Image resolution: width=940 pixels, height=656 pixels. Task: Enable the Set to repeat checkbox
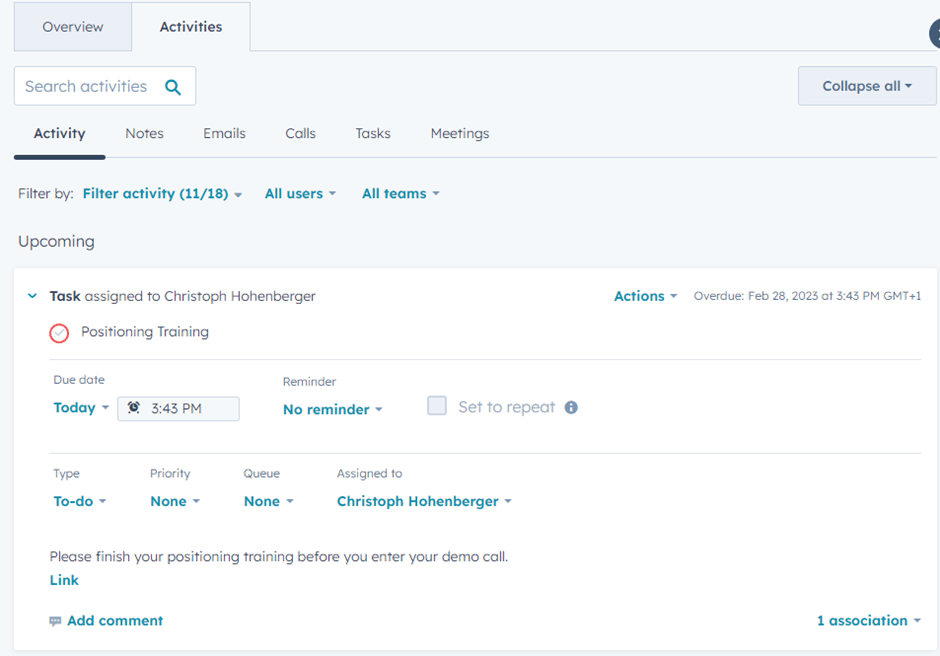coord(437,406)
